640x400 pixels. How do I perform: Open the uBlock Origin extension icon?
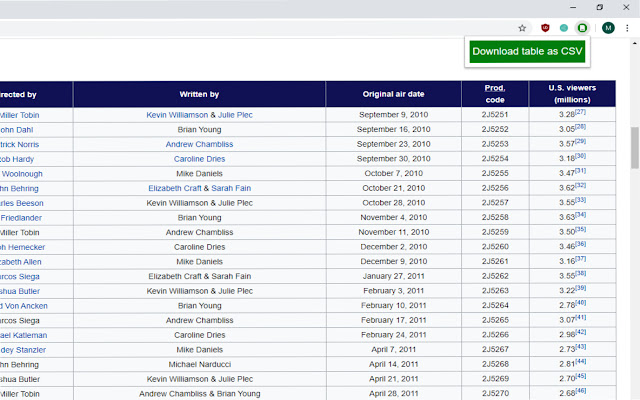click(x=546, y=28)
